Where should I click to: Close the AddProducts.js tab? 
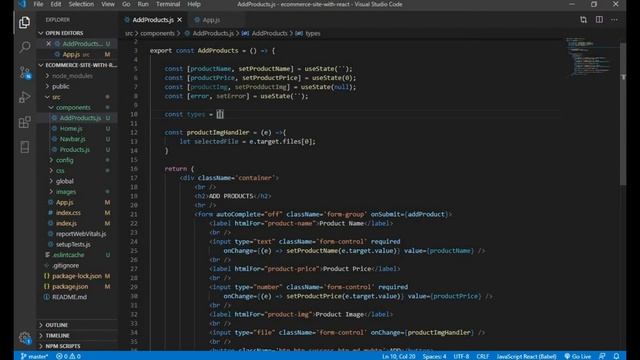[x=180, y=20]
